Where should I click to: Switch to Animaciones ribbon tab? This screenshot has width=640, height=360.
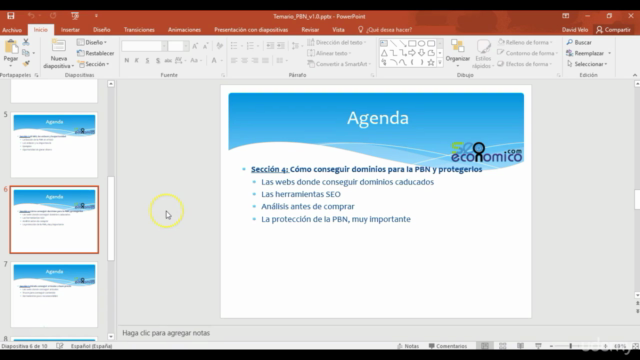point(184,30)
